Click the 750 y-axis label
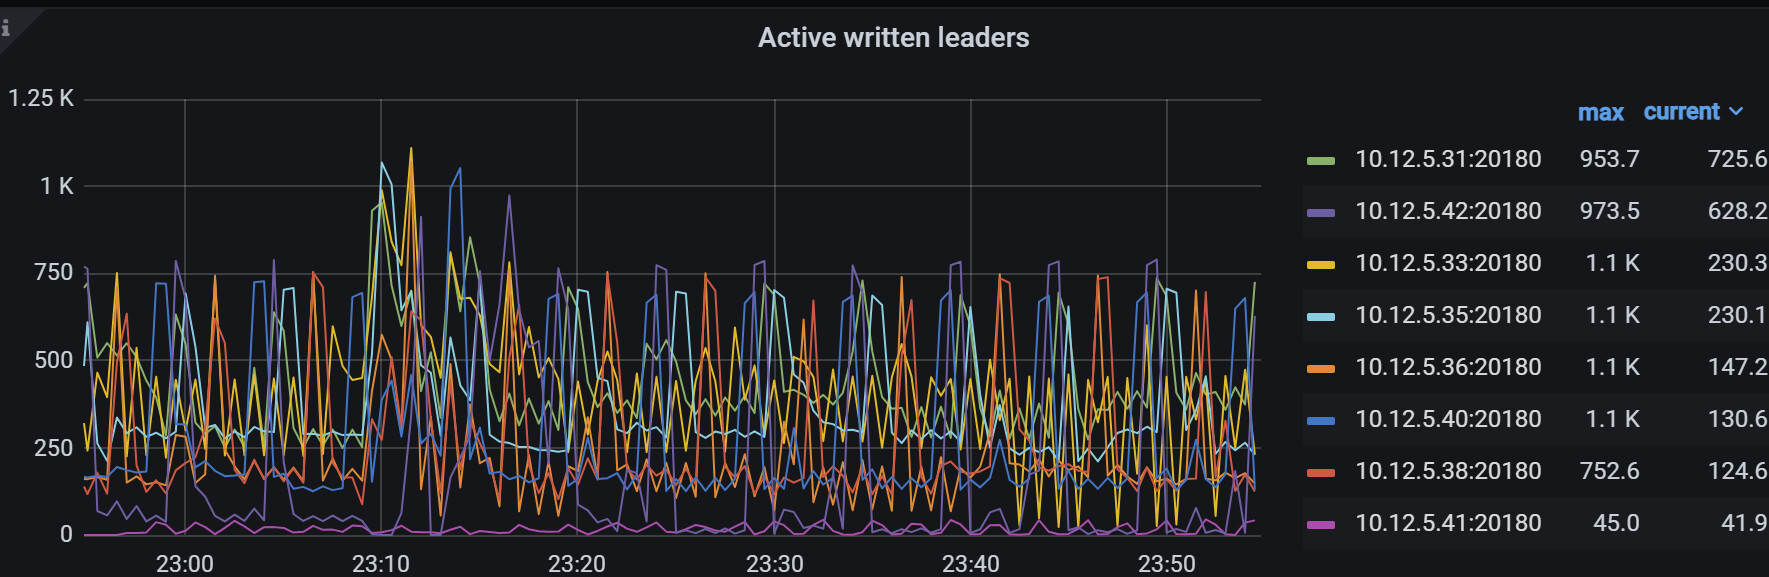 54,272
